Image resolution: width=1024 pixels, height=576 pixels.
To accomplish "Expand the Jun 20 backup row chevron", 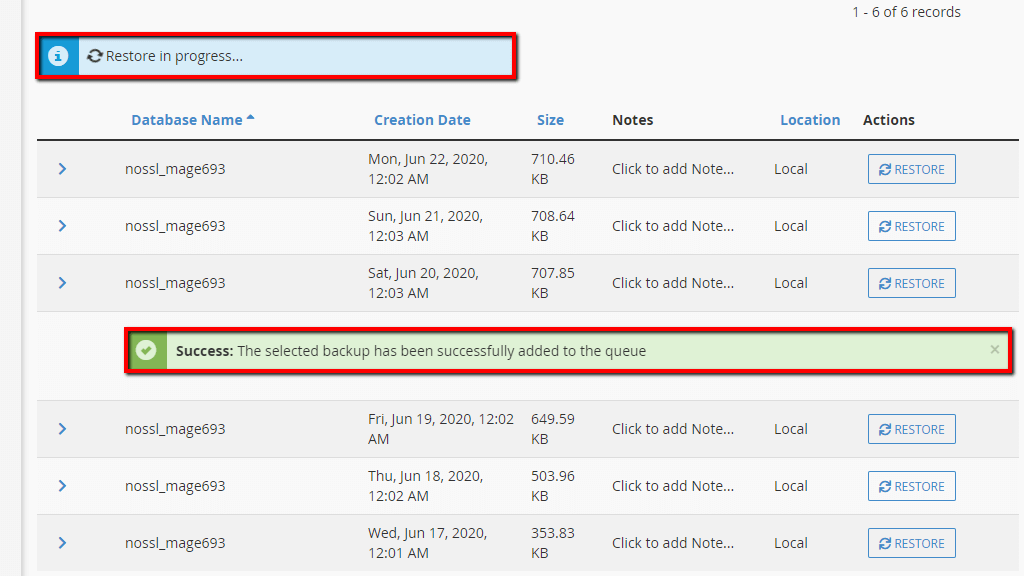I will (62, 283).
